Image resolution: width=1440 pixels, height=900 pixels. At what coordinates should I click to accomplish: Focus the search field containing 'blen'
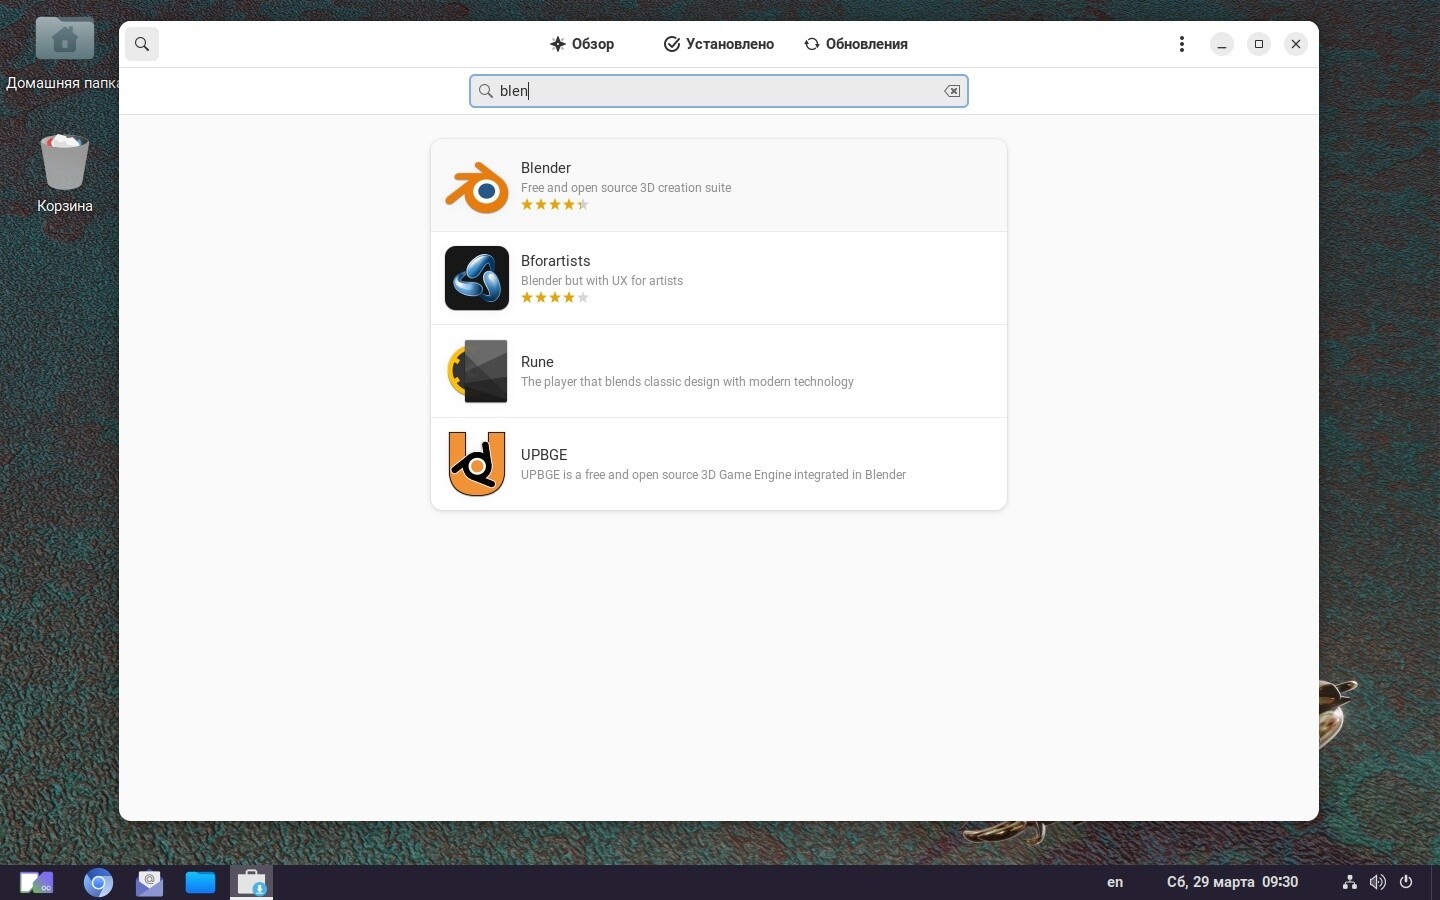(719, 91)
